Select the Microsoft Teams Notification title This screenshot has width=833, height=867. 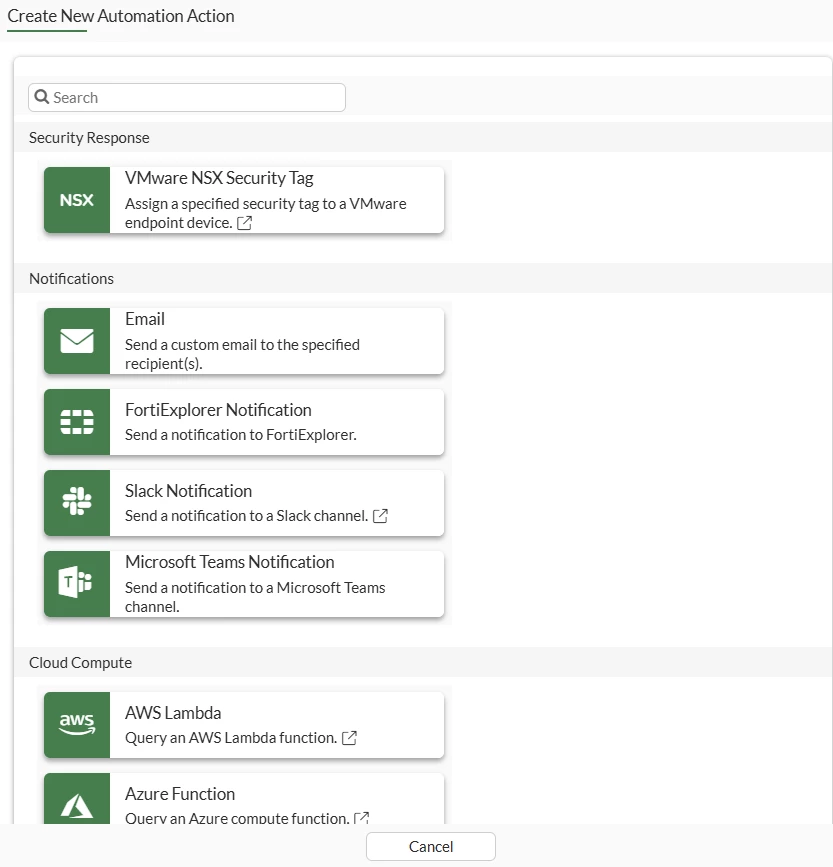coord(229,562)
